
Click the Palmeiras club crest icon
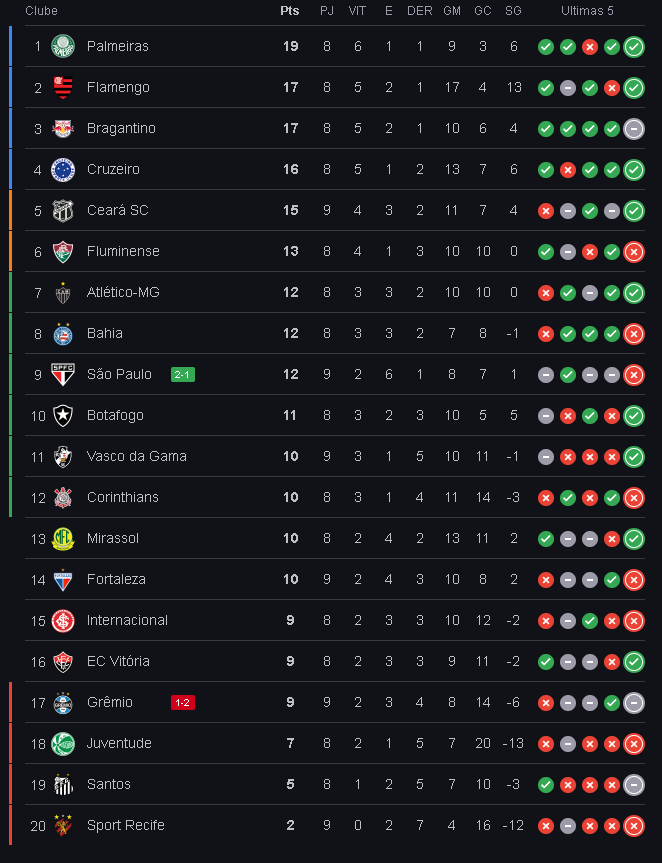63,46
